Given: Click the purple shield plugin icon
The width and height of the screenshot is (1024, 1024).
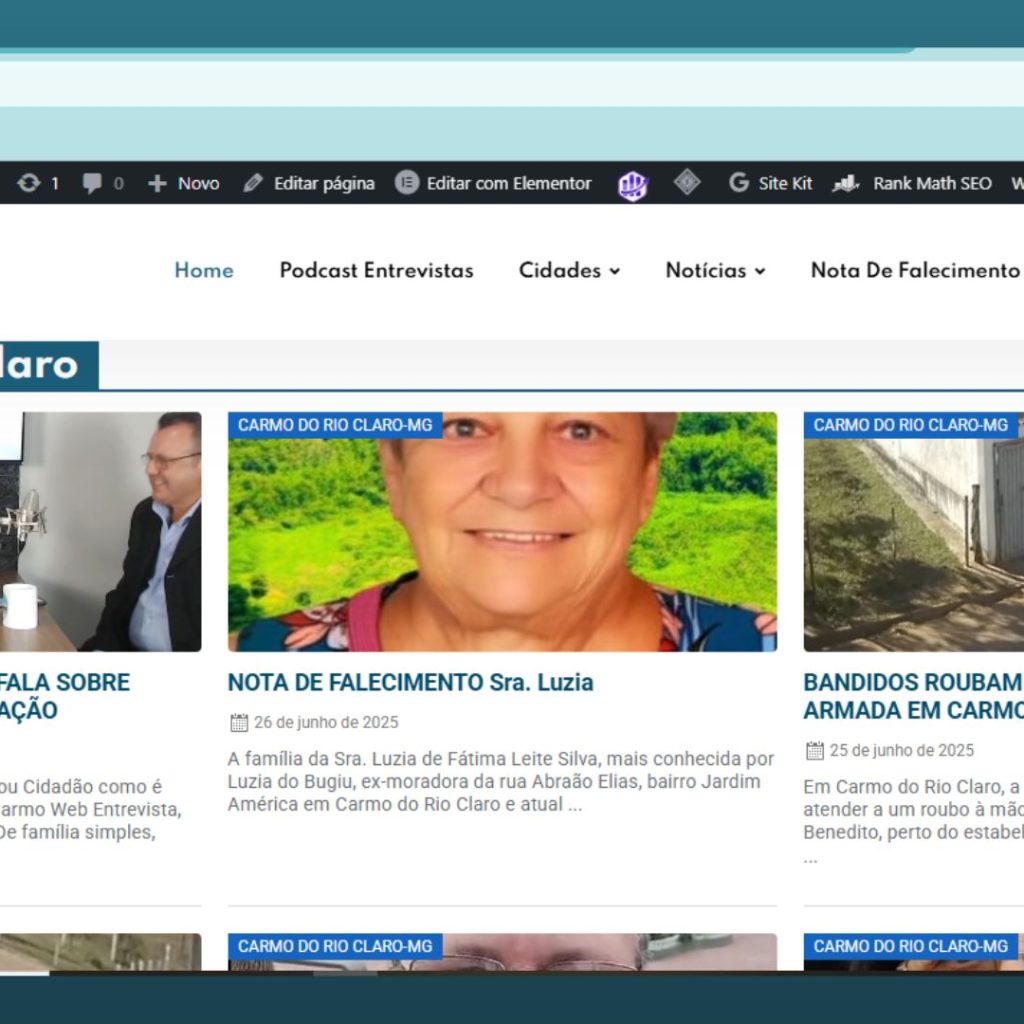Looking at the screenshot, I should [x=632, y=185].
